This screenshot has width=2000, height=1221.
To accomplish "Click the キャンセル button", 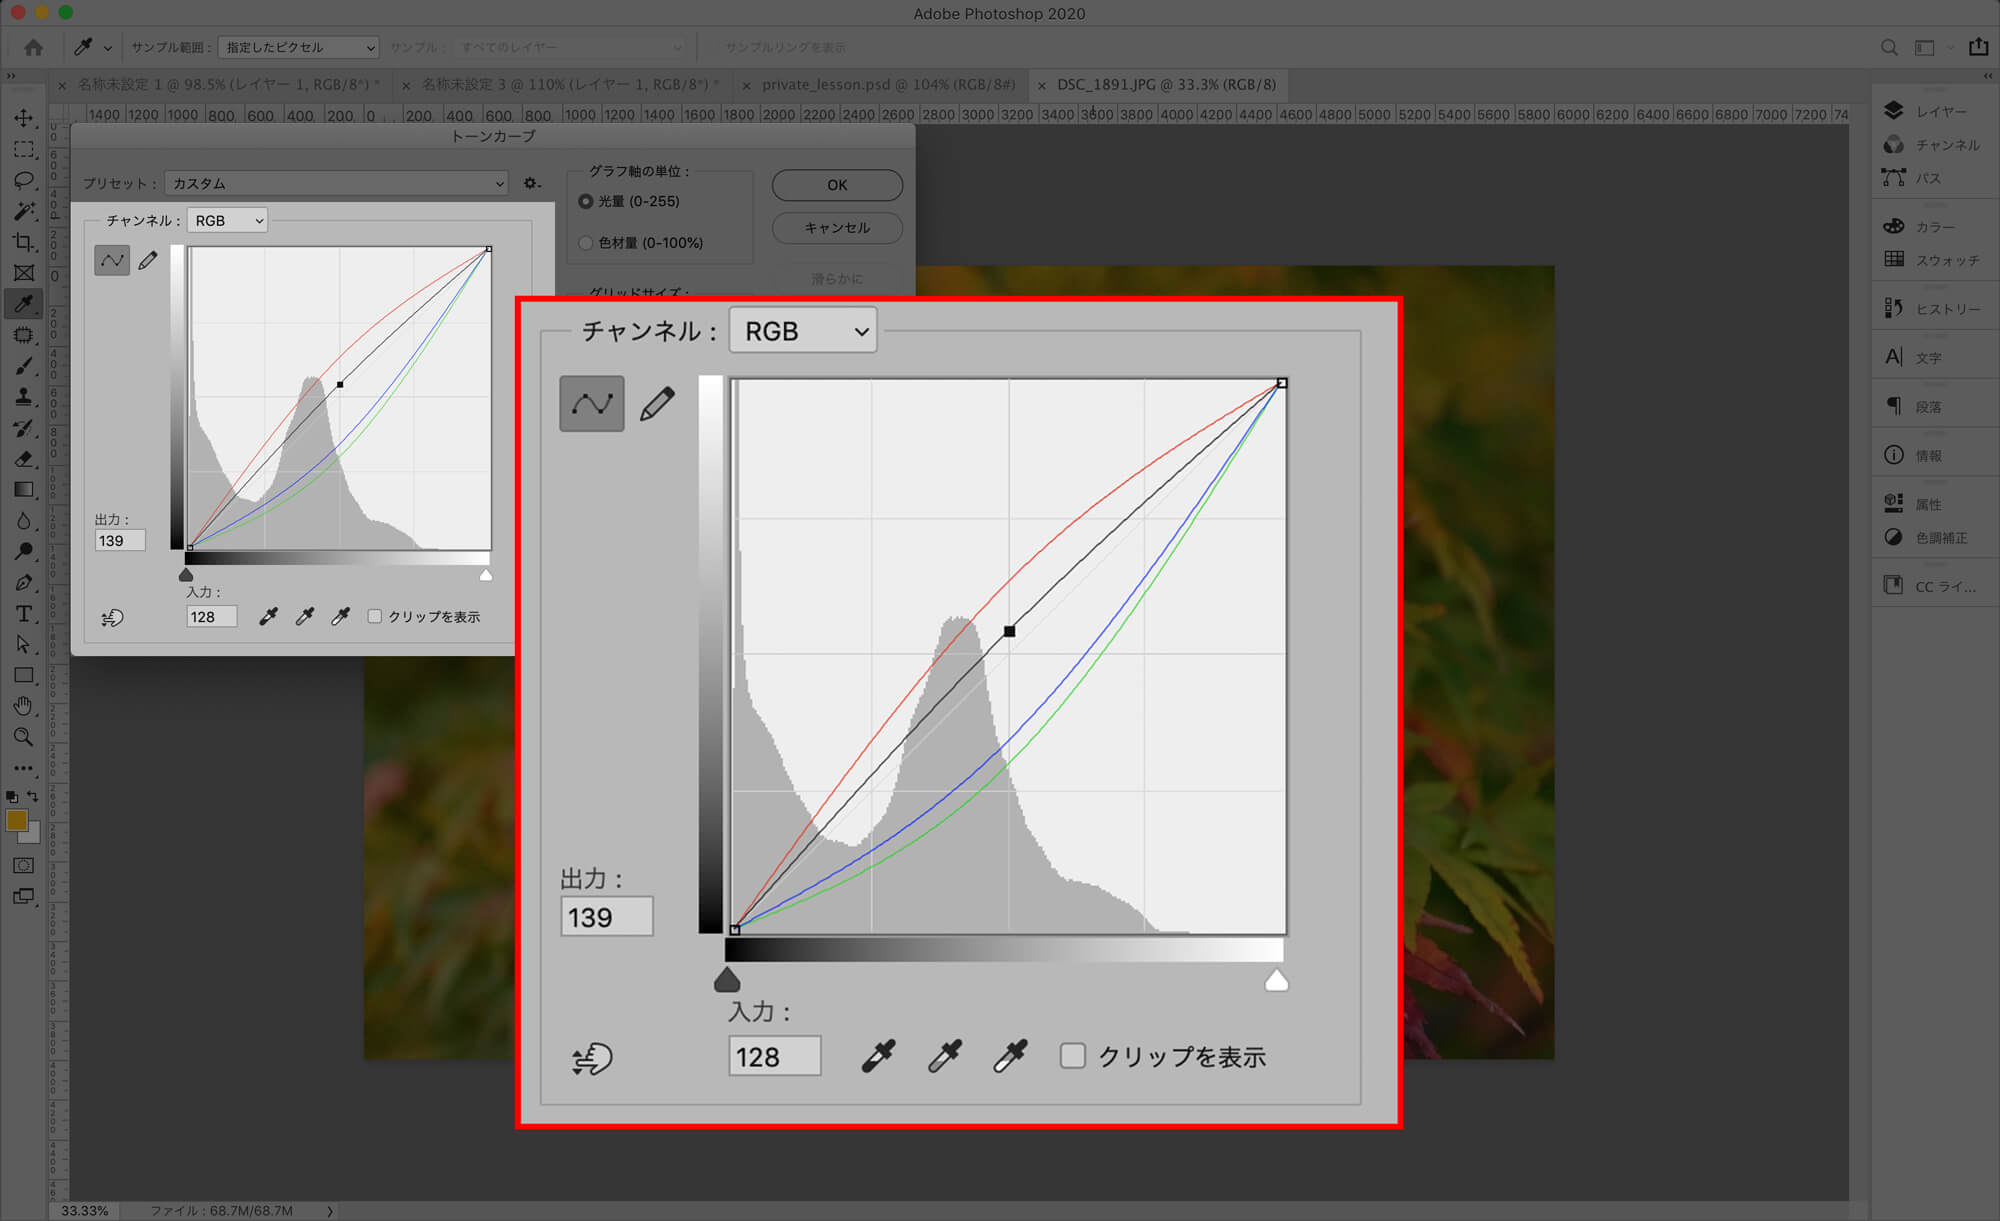I will point(837,227).
